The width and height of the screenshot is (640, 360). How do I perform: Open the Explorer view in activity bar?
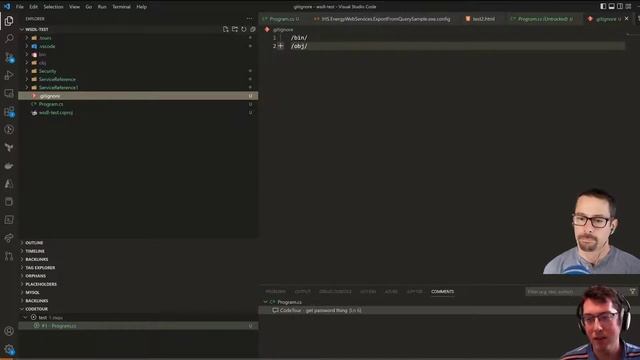click(x=9, y=21)
